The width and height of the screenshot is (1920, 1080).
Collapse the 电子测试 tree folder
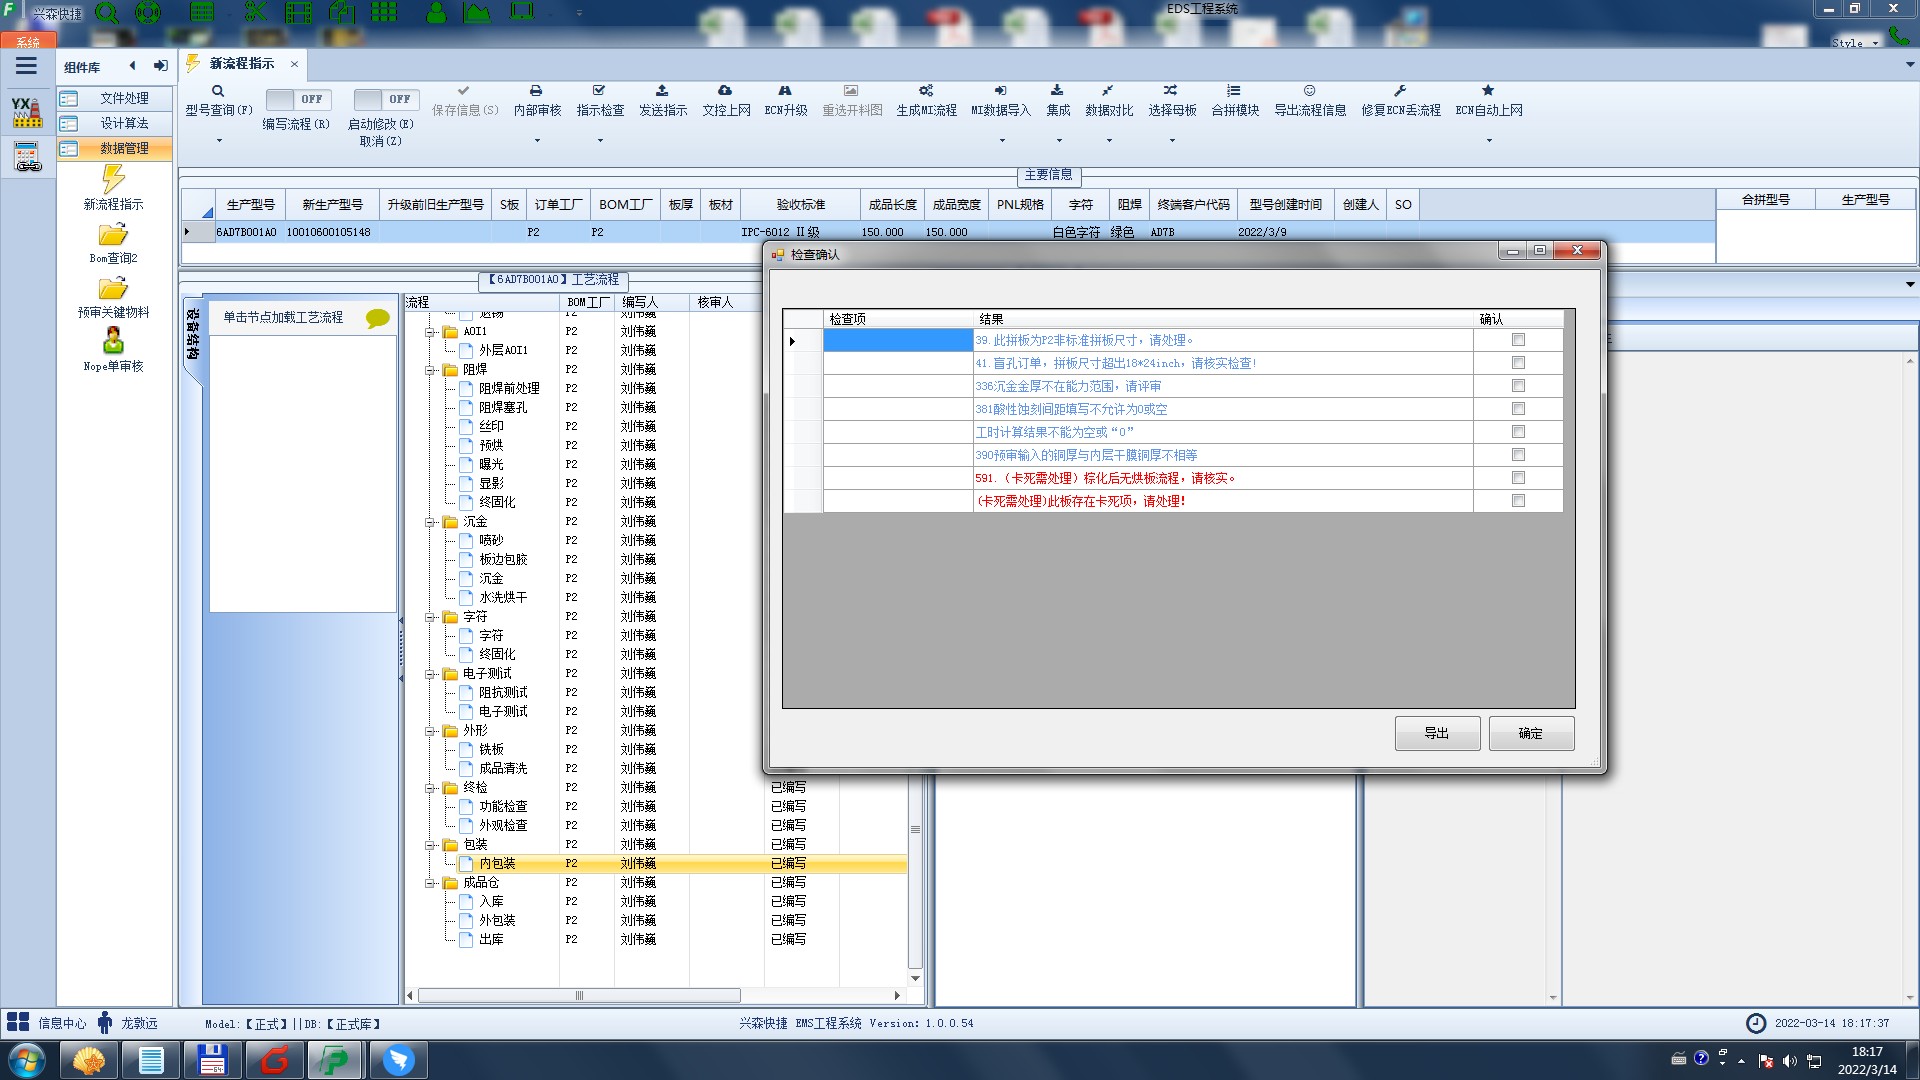(431, 674)
